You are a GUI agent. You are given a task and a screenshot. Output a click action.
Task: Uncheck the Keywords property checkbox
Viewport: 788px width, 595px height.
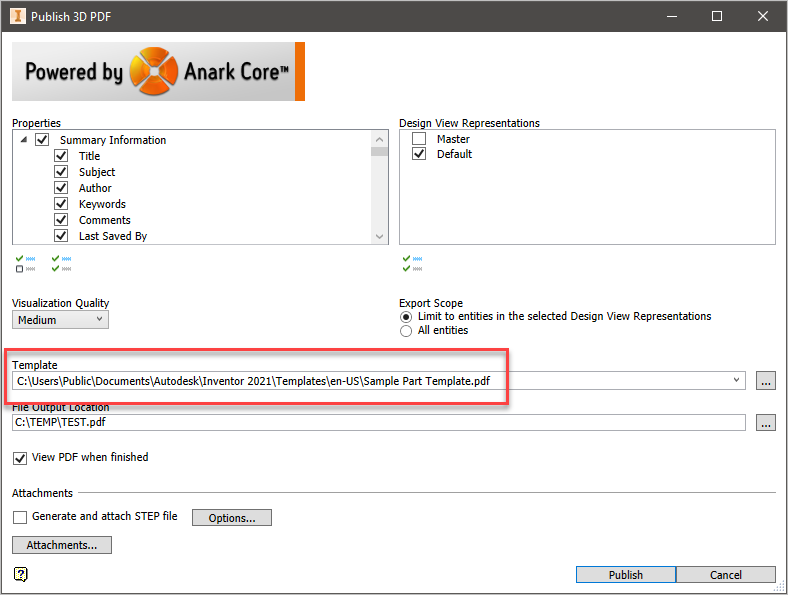61,204
